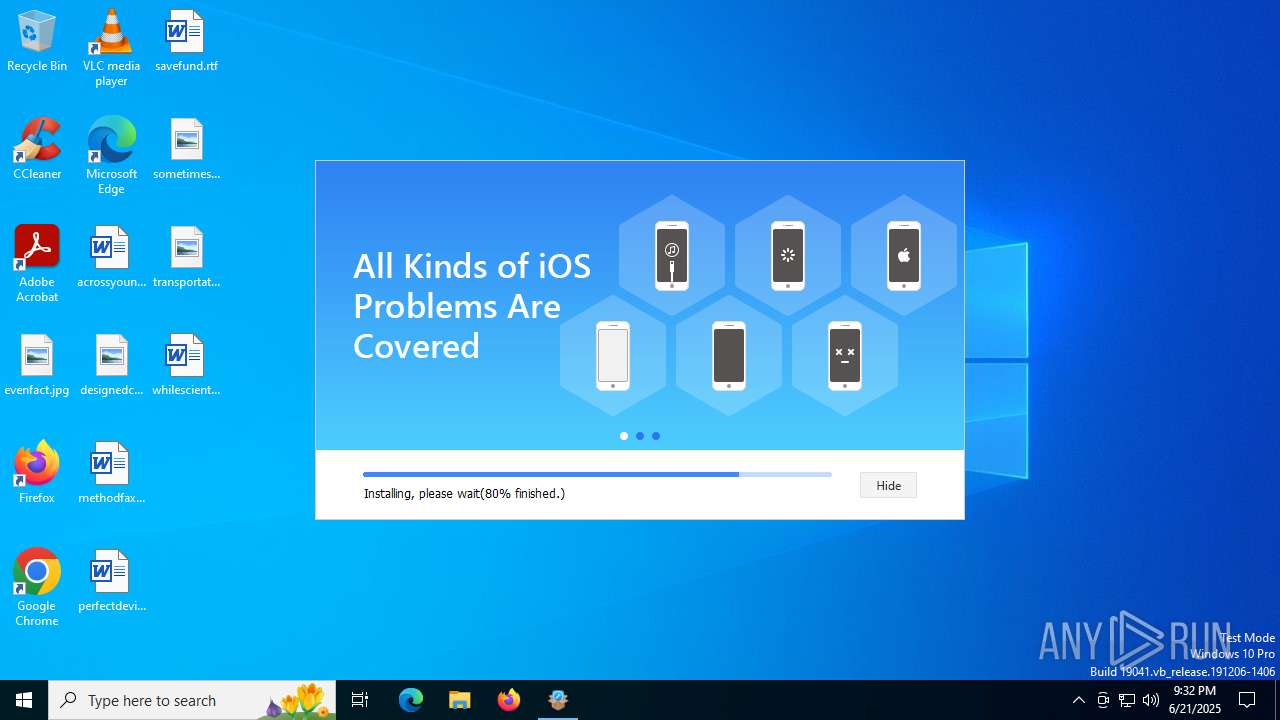Click 'All Kinds of iOS Problems' headline
This screenshot has width=1280, height=720.
pyautogui.click(x=472, y=306)
